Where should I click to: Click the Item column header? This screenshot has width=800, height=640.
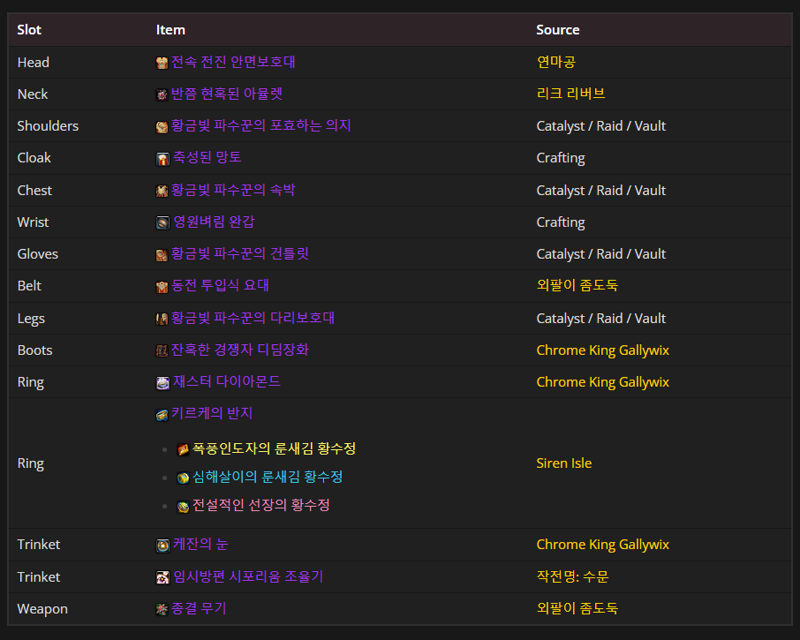click(170, 30)
